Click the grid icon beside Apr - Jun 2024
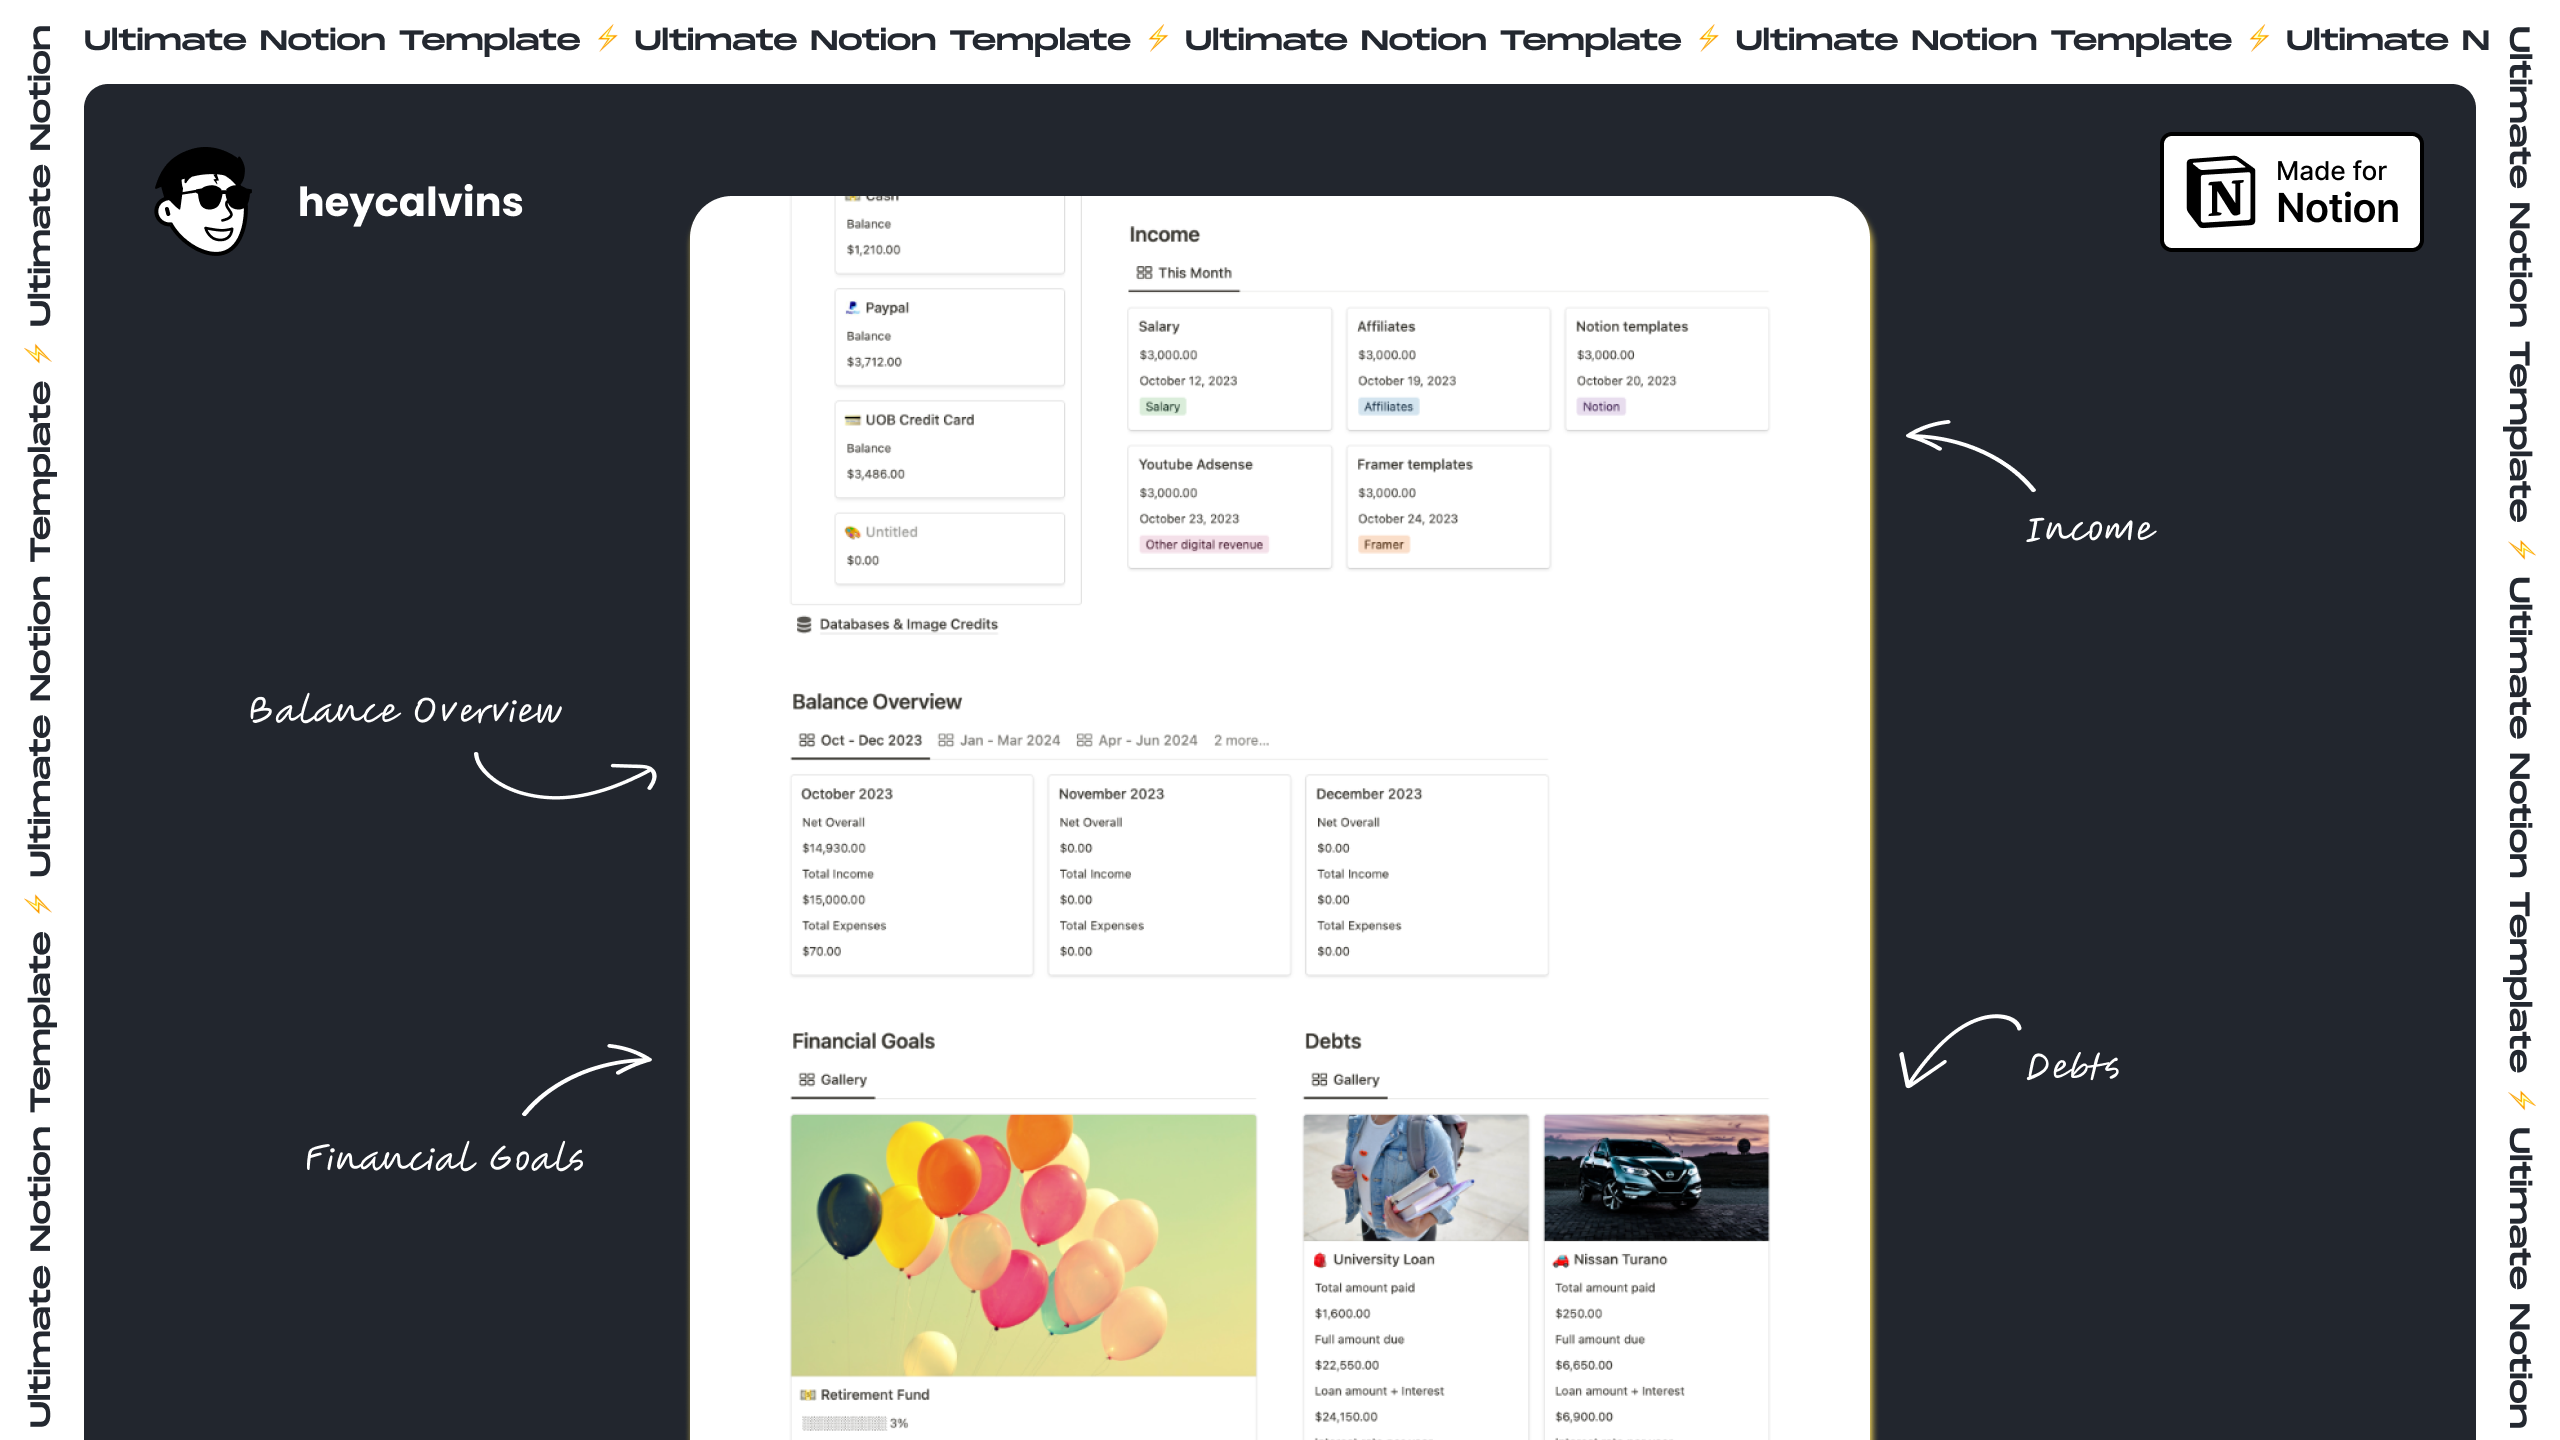 coord(1084,741)
